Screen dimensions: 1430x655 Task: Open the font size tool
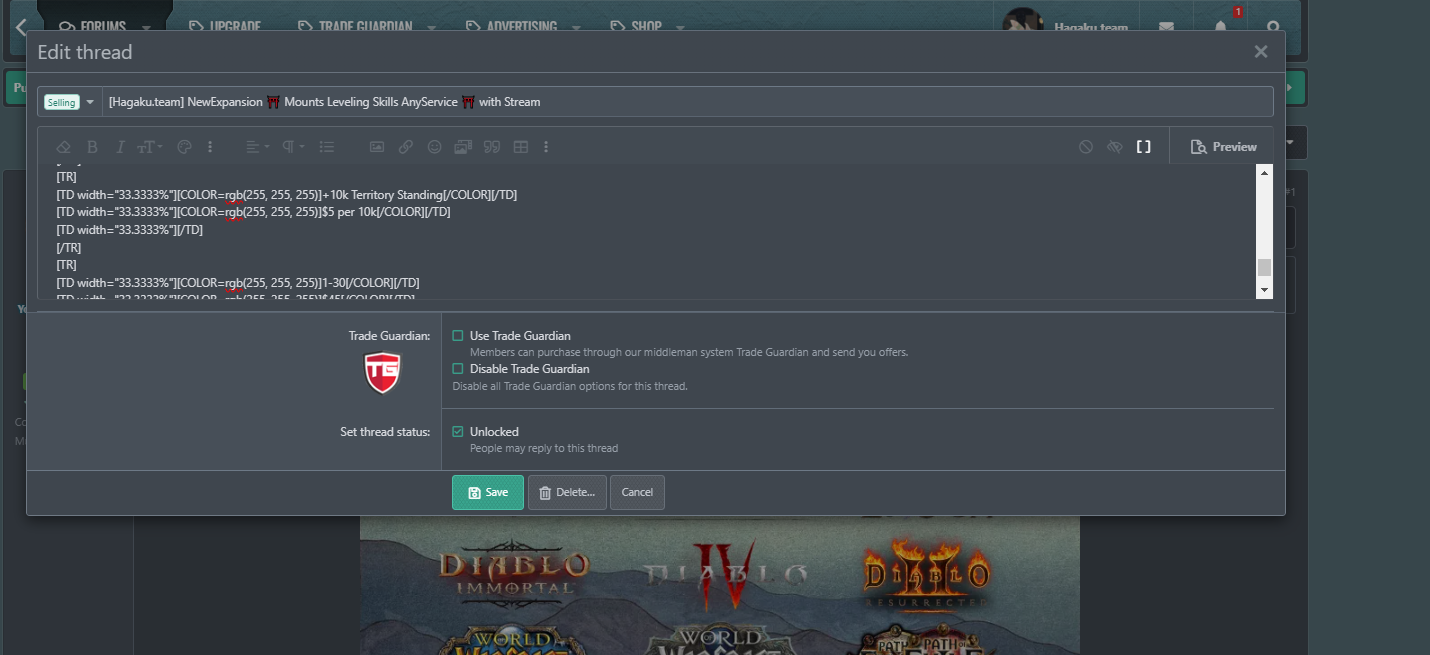coord(150,147)
